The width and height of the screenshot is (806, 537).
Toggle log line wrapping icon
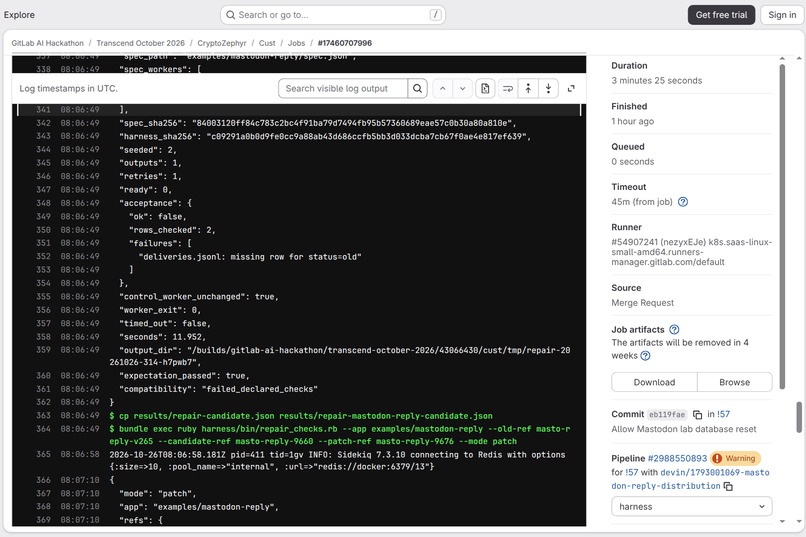(508, 88)
